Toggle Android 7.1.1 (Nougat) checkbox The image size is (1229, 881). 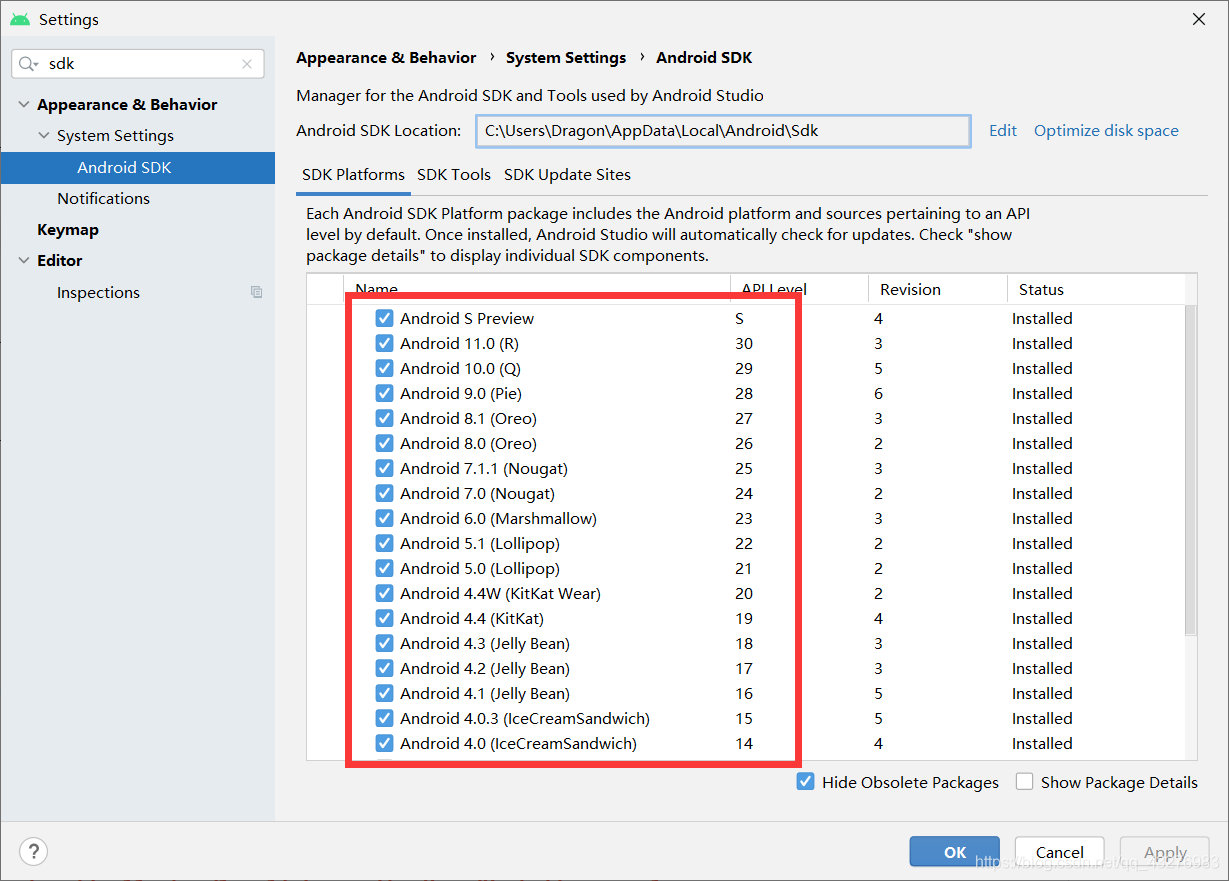384,468
